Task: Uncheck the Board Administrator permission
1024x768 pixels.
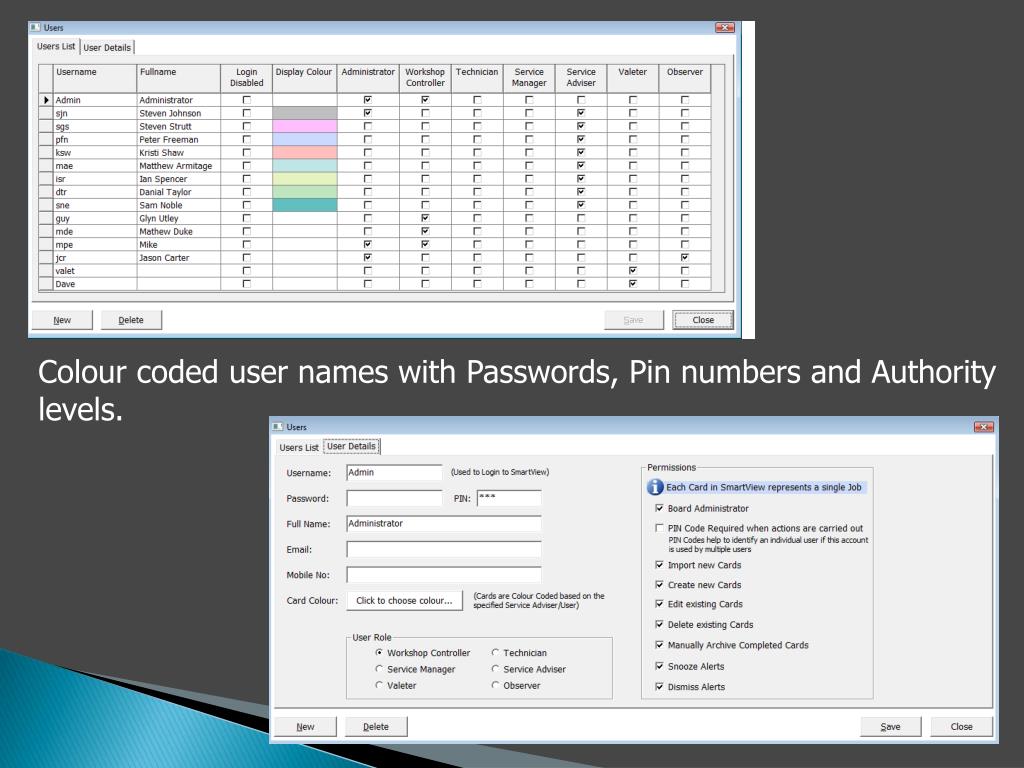Action: coord(659,508)
